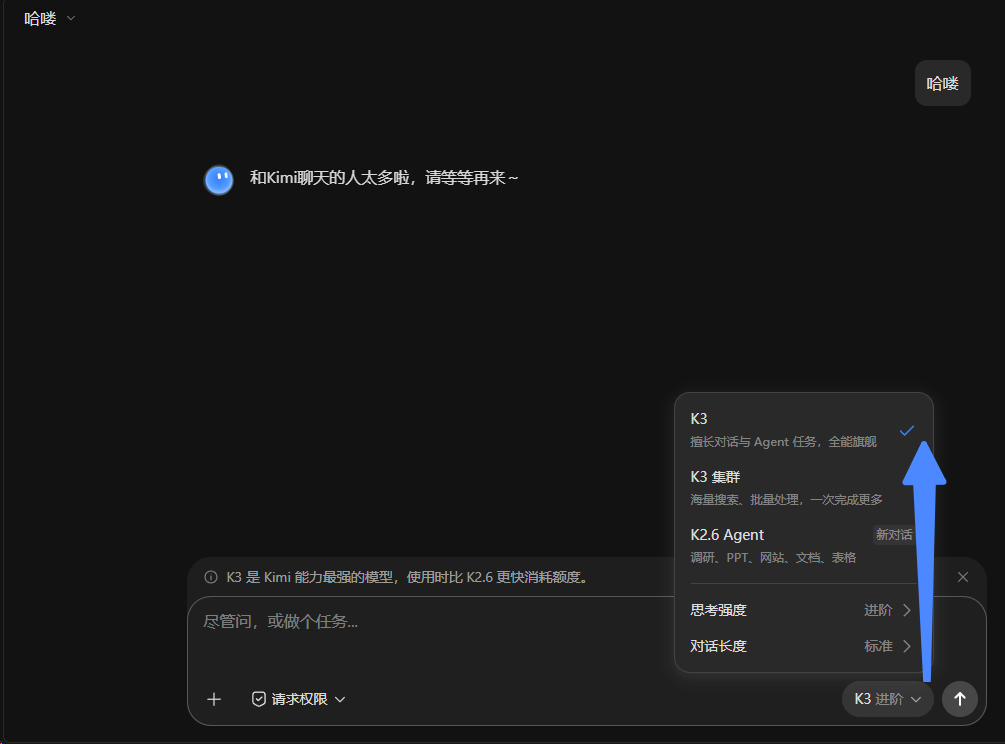Image resolution: width=1005 pixels, height=744 pixels.
Task: Select the K3 集群 model option
Action: click(x=803, y=488)
